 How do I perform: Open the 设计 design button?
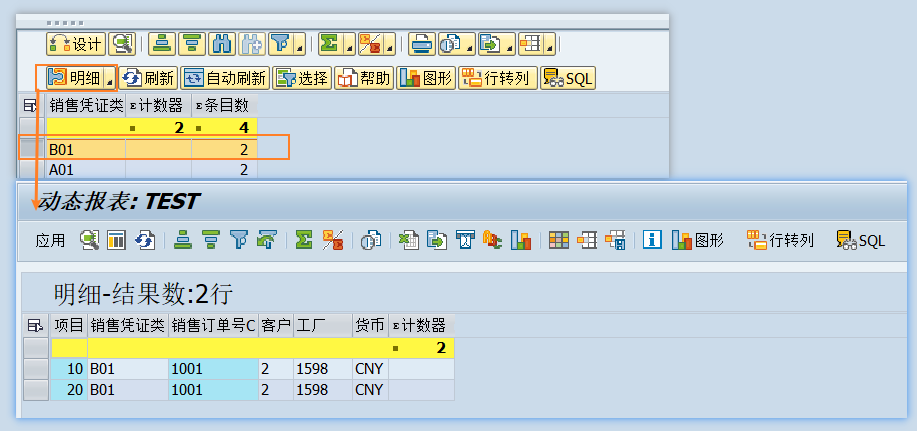pos(75,44)
